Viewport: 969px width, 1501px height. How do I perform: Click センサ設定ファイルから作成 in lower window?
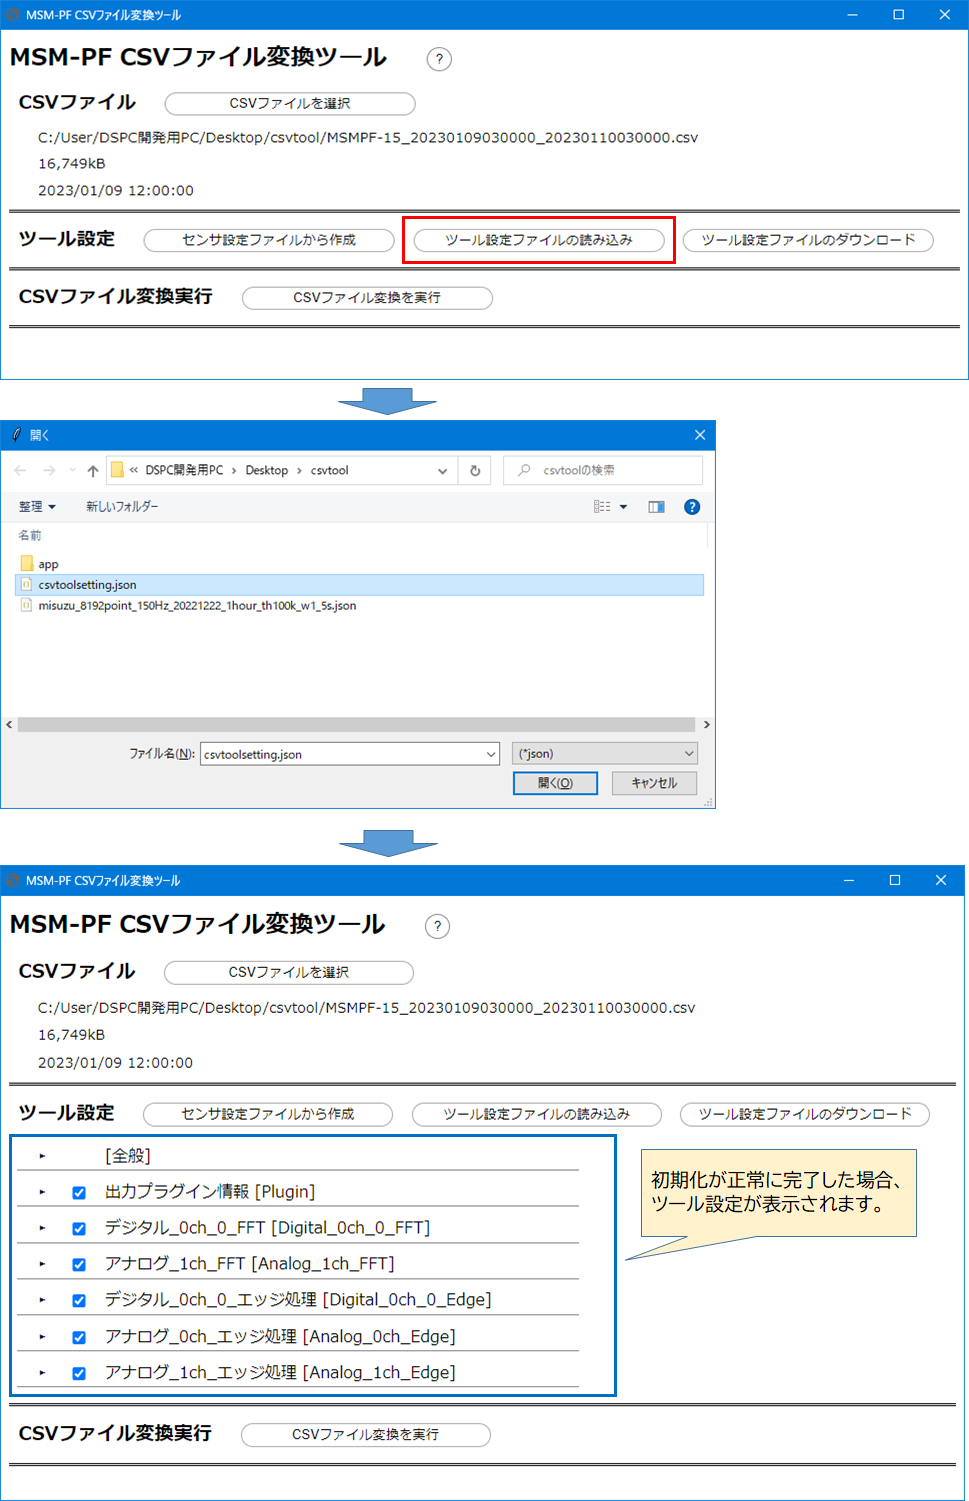pos(268,1114)
